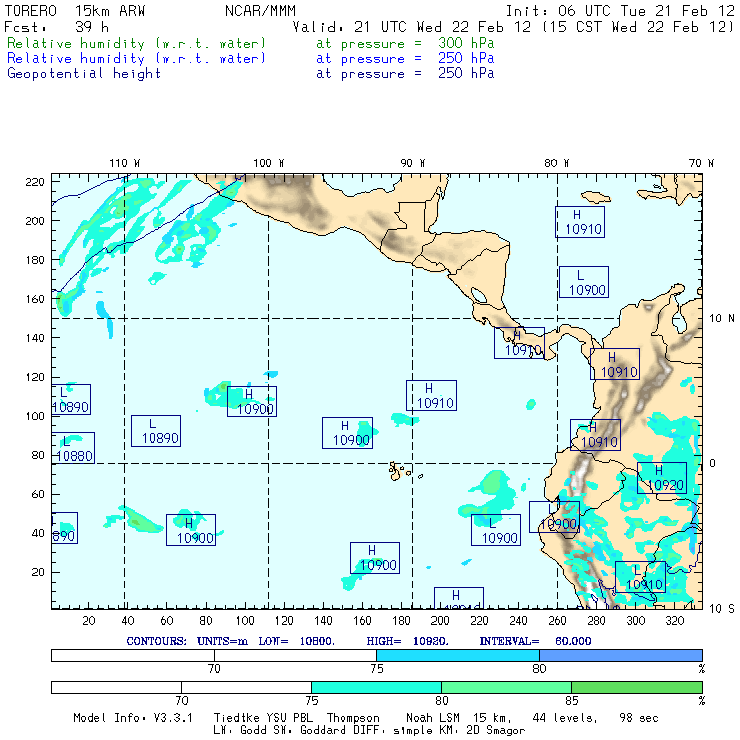Select the light green 80–85% swatch in lower colorbar
Screen dimensions: 740x740
pos(506,687)
